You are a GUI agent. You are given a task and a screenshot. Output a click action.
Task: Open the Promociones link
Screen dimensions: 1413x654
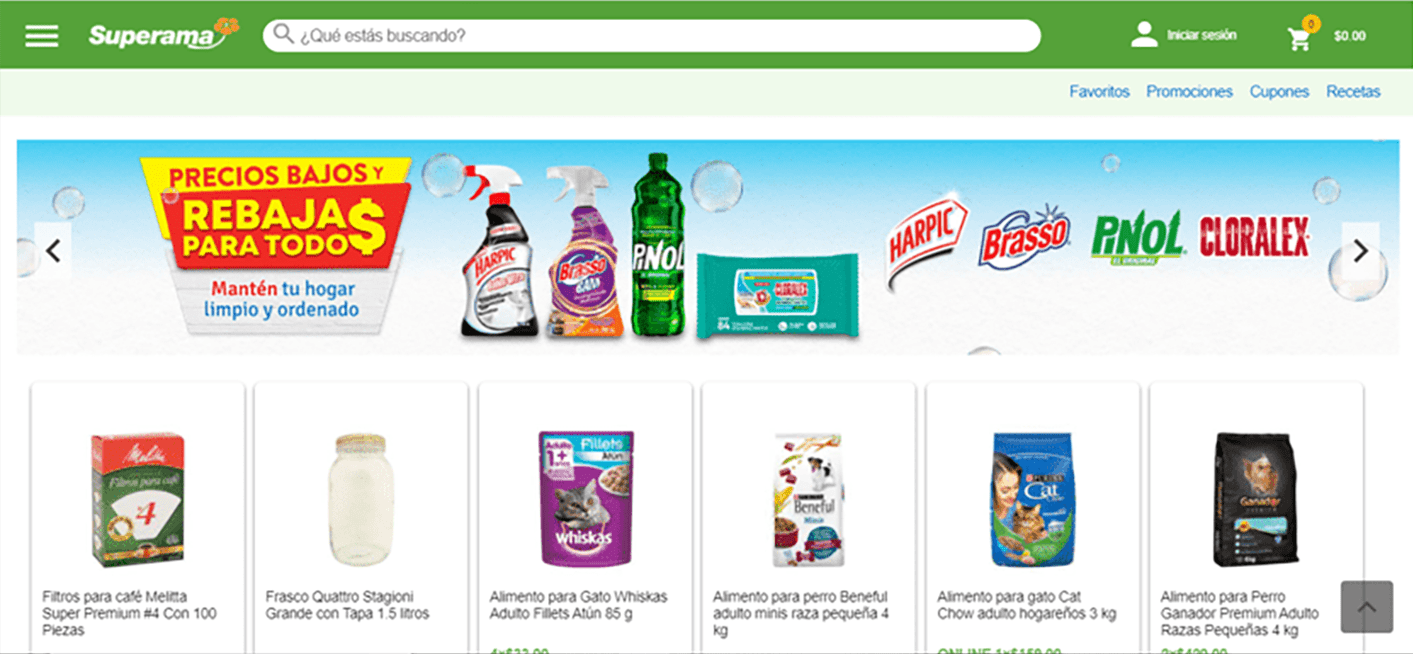tap(1189, 91)
